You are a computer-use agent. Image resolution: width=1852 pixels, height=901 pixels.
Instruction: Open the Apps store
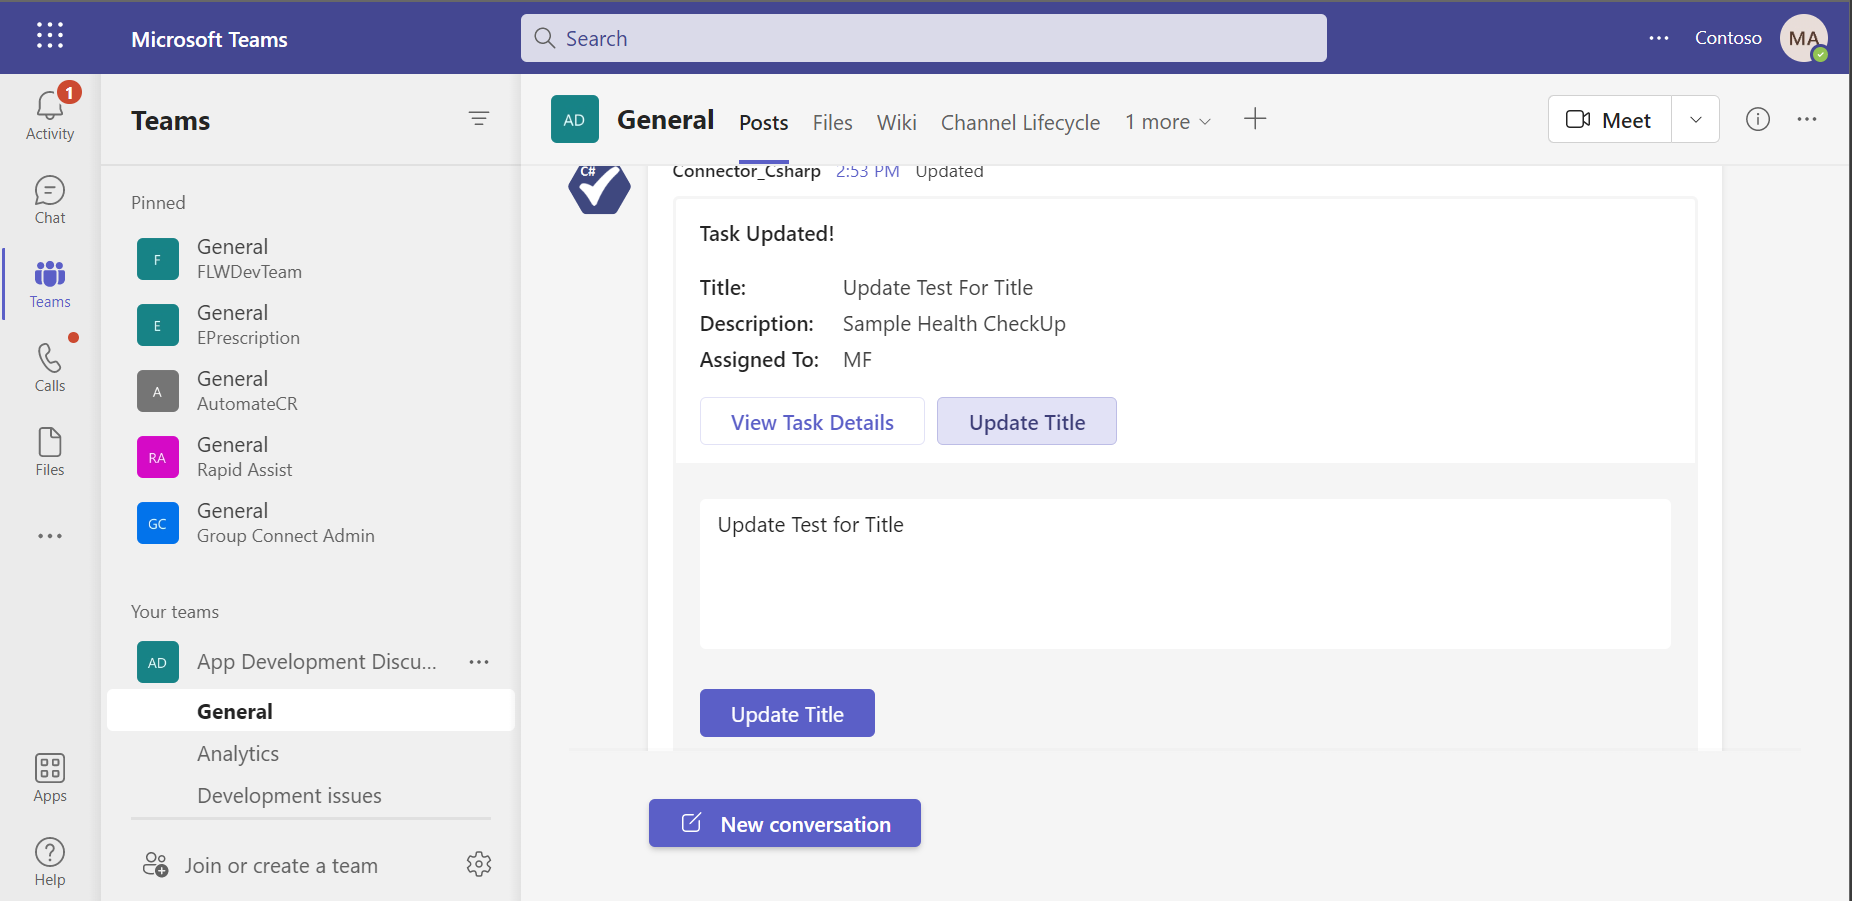click(x=50, y=778)
